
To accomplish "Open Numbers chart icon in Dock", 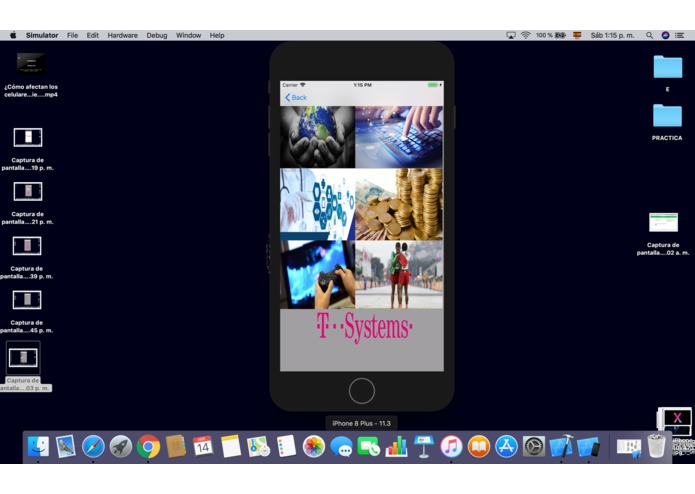I will click(x=396, y=447).
